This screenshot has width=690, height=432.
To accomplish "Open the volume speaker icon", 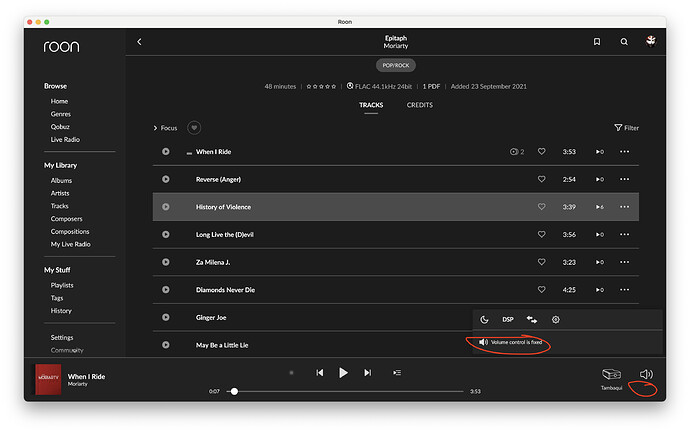I will click(x=646, y=374).
